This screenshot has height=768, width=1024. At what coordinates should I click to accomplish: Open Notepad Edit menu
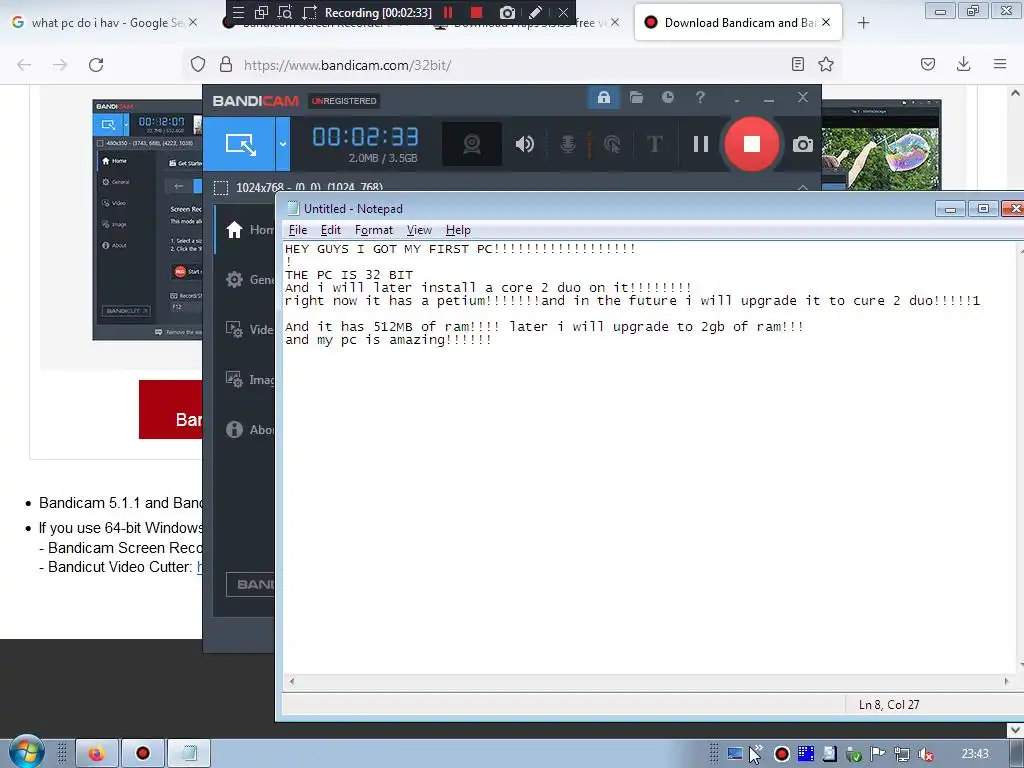pyautogui.click(x=330, y=230)
